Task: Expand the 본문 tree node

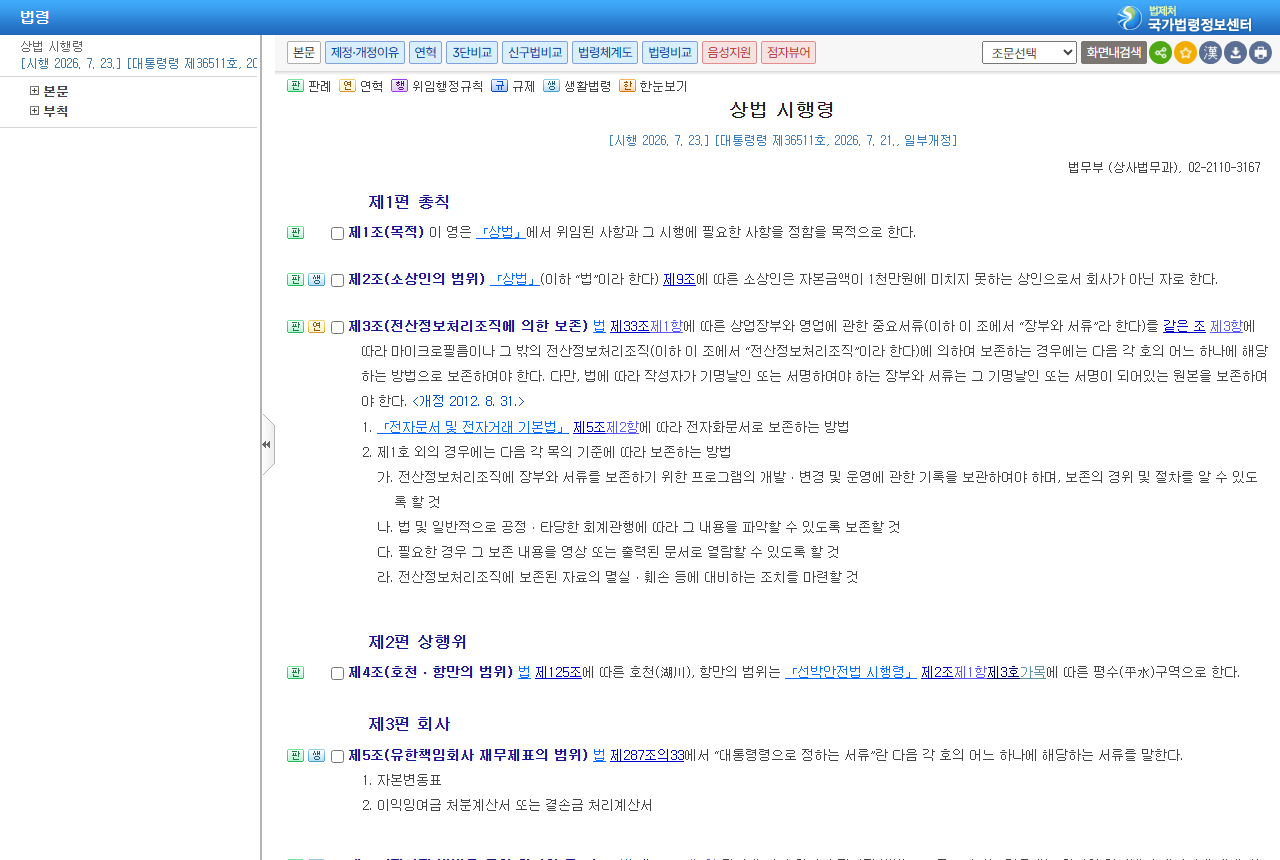Action: pyautogui.click(x=35, y=91)
